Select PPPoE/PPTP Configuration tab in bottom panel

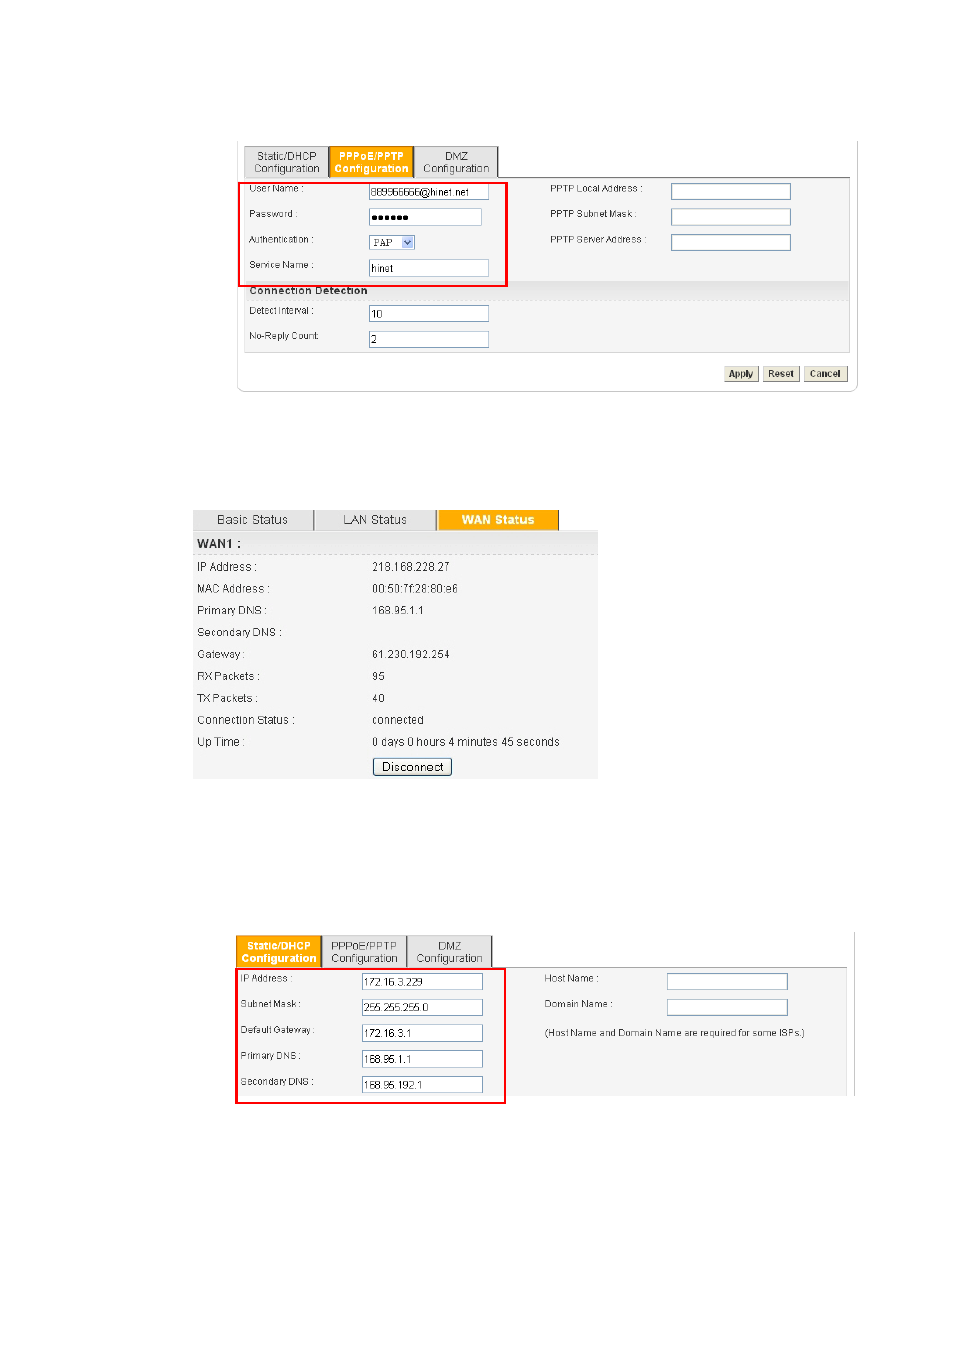[364, 952]
